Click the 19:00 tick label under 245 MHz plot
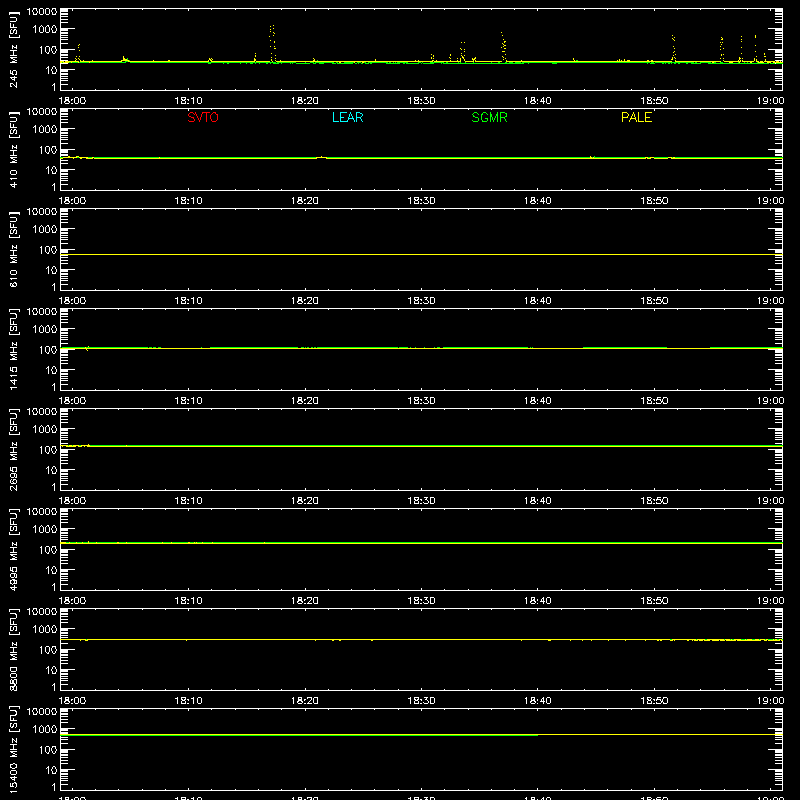800x800 pixels. [x=770, y=101]
